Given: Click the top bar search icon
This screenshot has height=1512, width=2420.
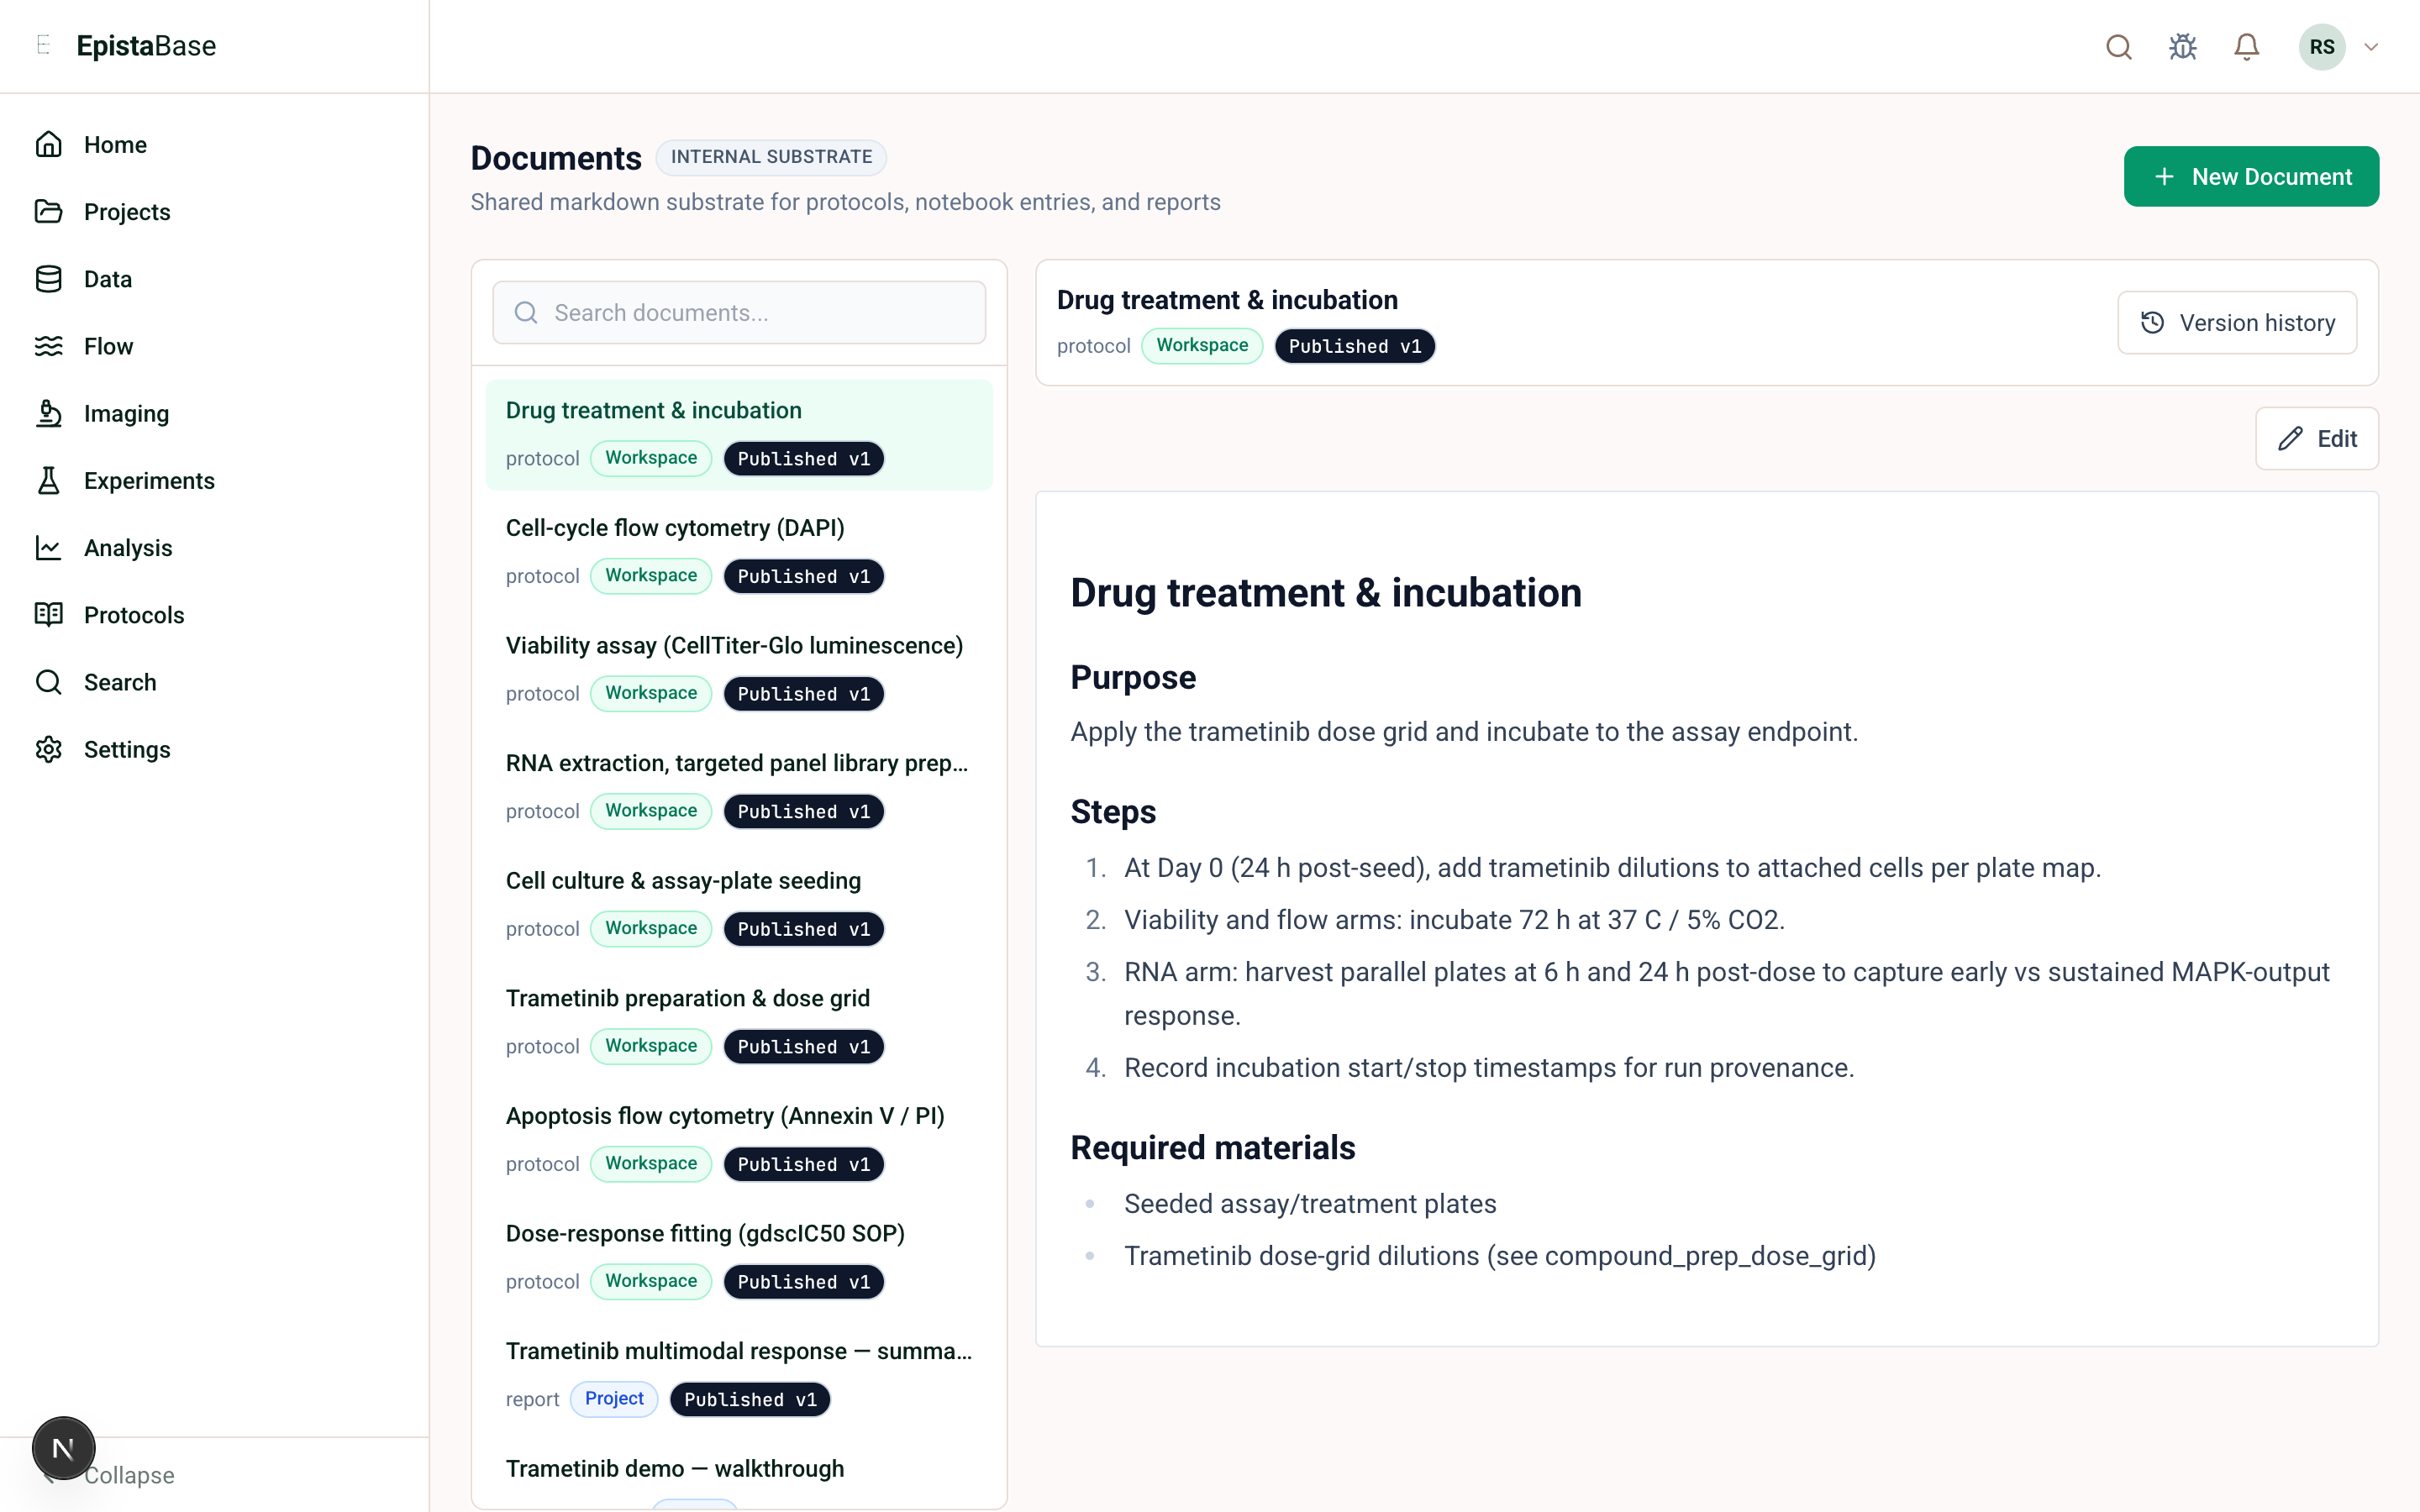Looking at the screenshot, I should tap(2118, 47).
